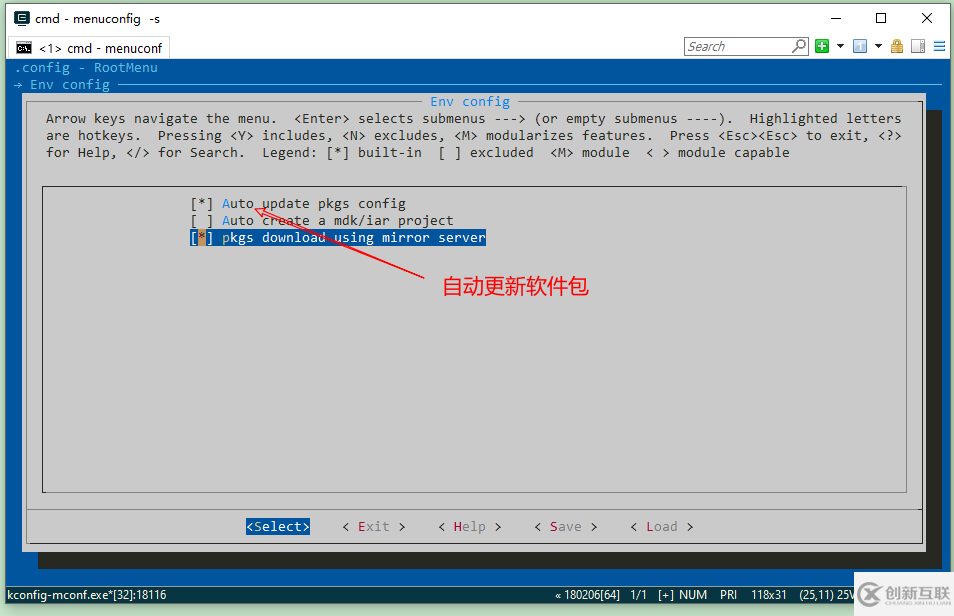Click the lock console icon in toolbar
This screenshot has height=616, width=954.
pyautogui.click(x=897, y=46)
